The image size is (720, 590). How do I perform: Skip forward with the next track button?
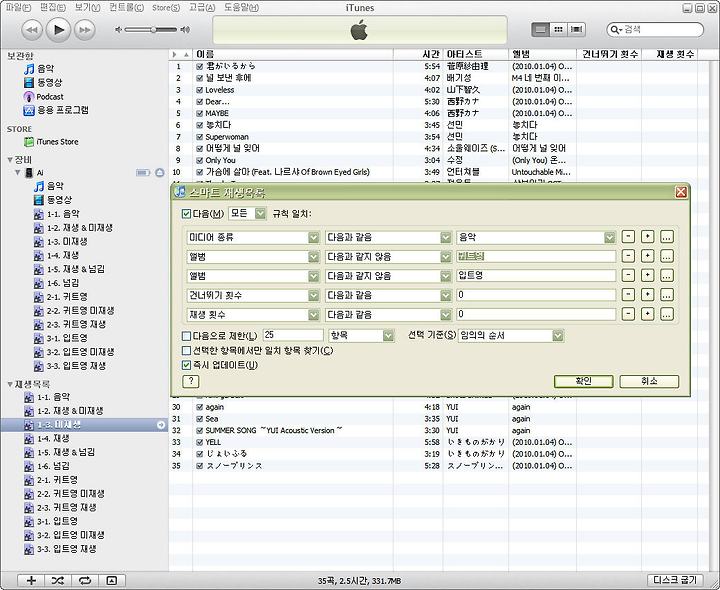point(85,30)
